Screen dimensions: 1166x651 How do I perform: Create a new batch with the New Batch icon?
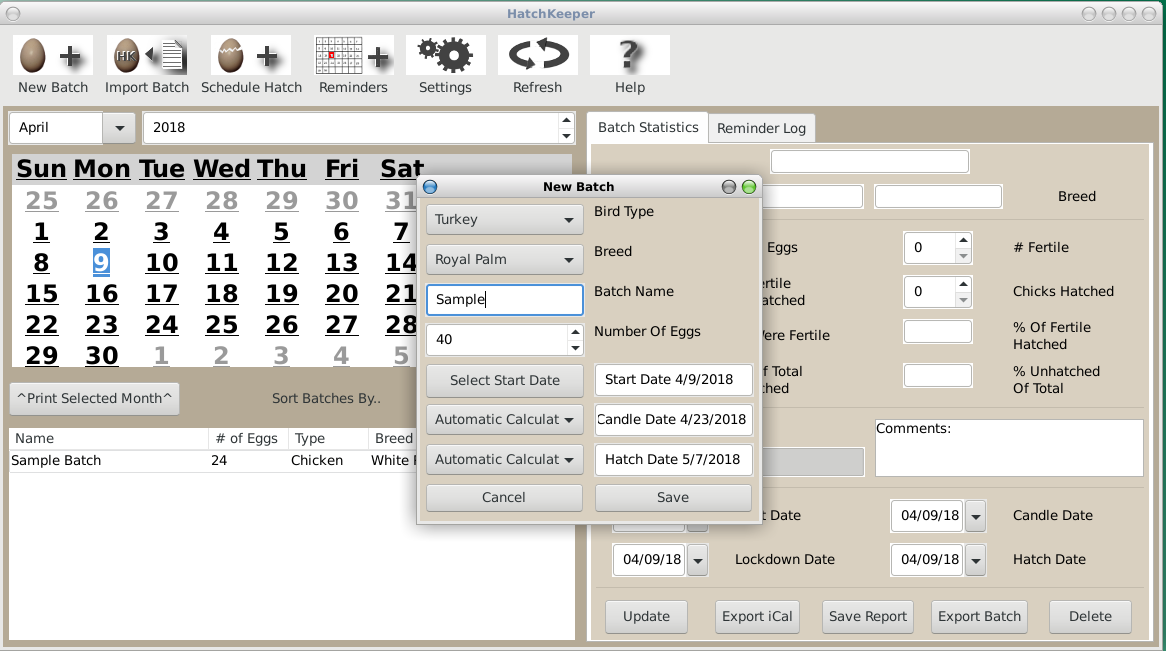(x=52, y=55)
